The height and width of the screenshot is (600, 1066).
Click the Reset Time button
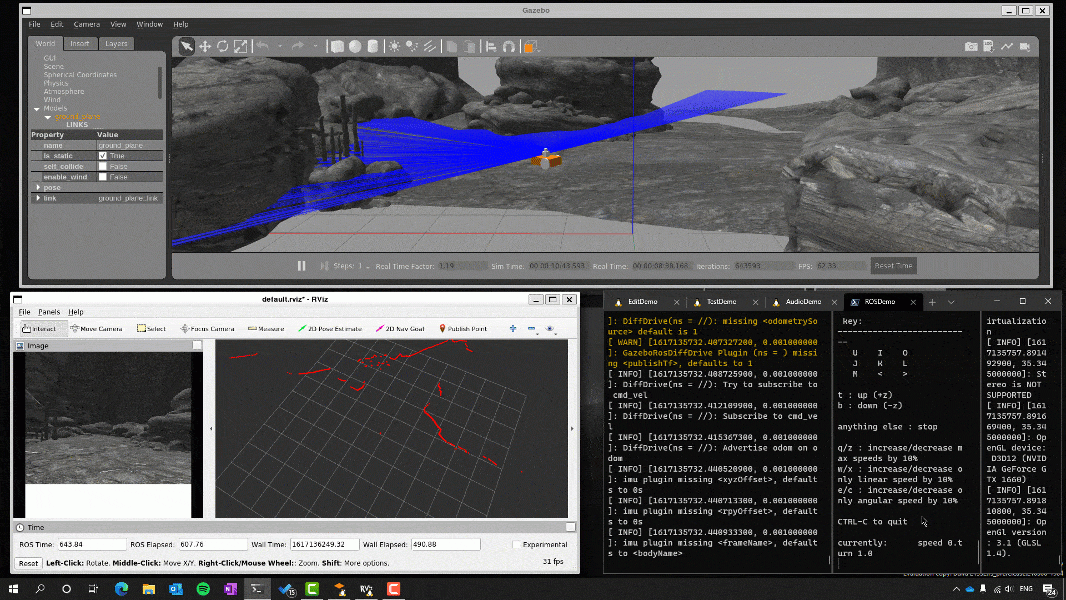pos(893,266)
